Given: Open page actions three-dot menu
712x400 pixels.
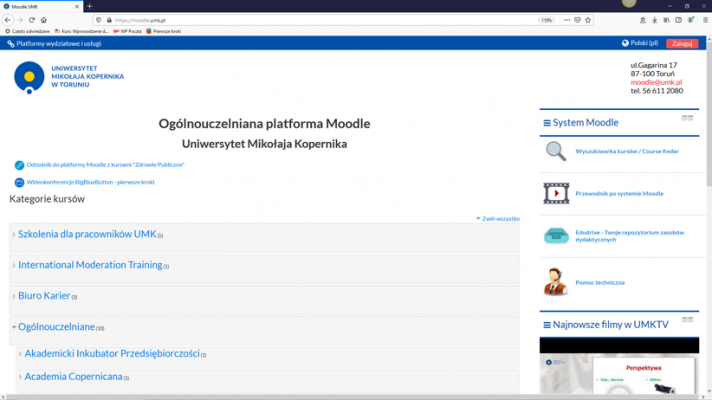Looking at the screenshot, I should point(567,20).
